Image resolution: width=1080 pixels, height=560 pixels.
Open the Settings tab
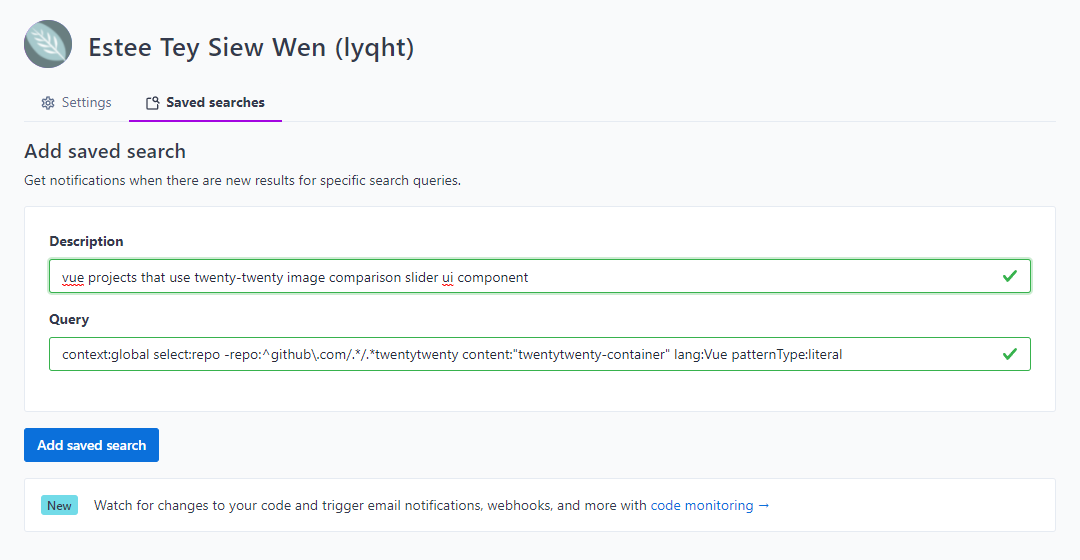(76, 103)
